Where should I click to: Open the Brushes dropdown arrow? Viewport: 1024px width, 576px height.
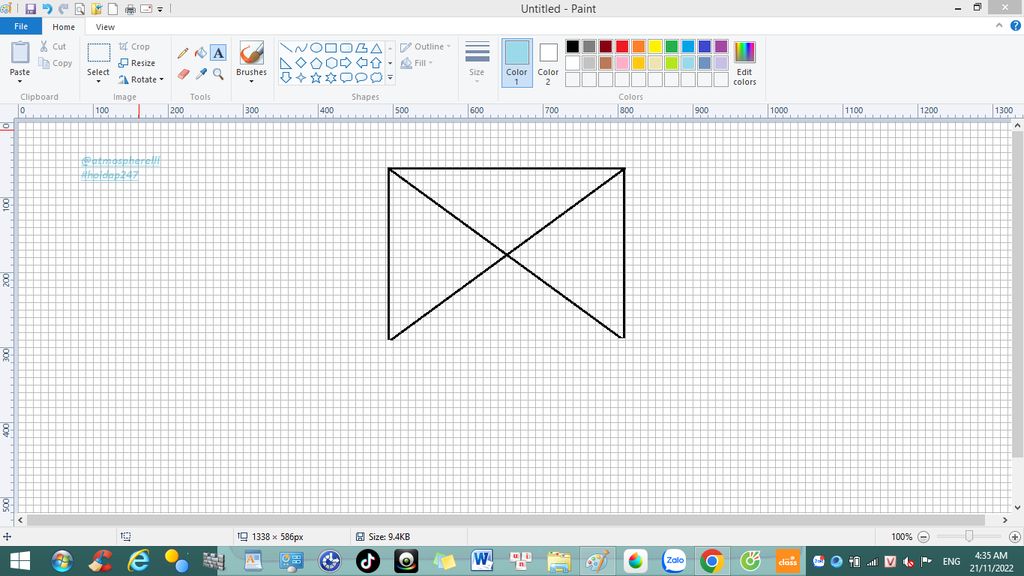click(251, 82)
